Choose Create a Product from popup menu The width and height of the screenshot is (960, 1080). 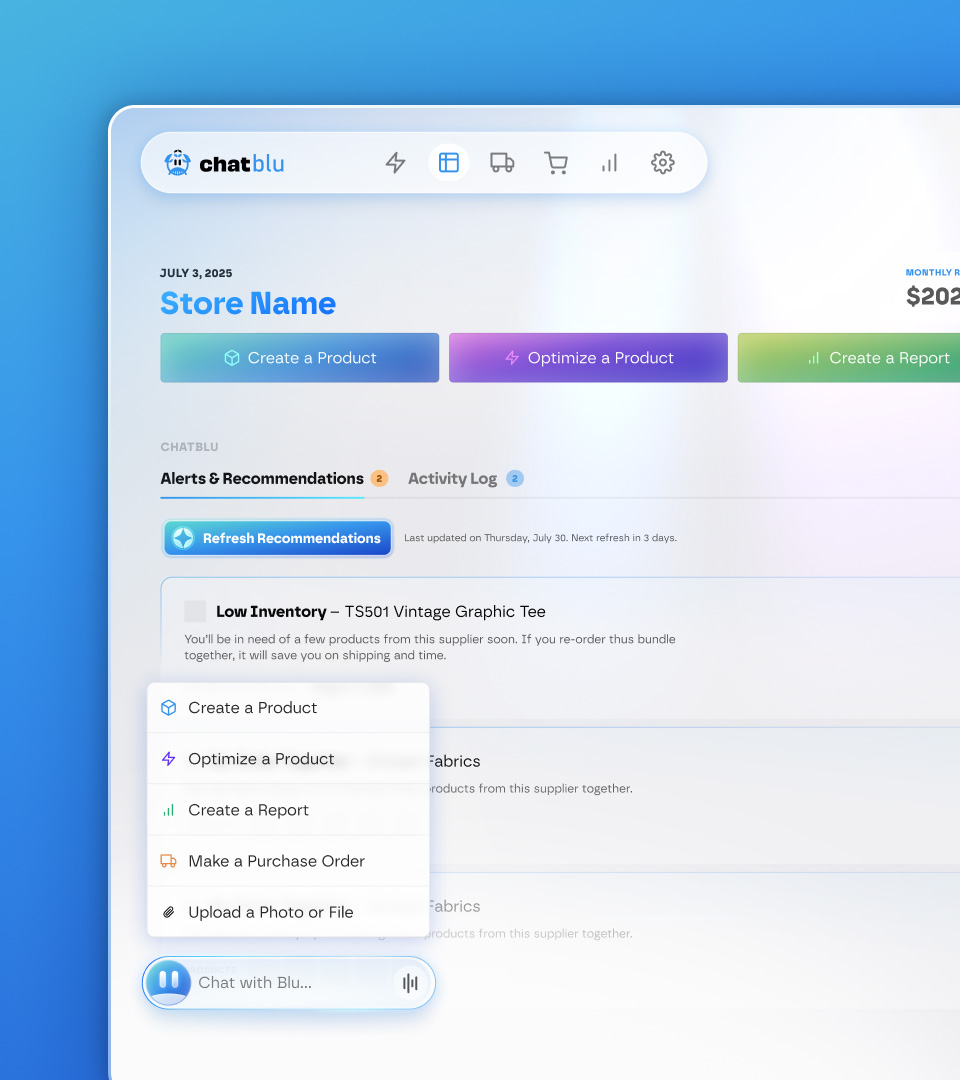289,708
